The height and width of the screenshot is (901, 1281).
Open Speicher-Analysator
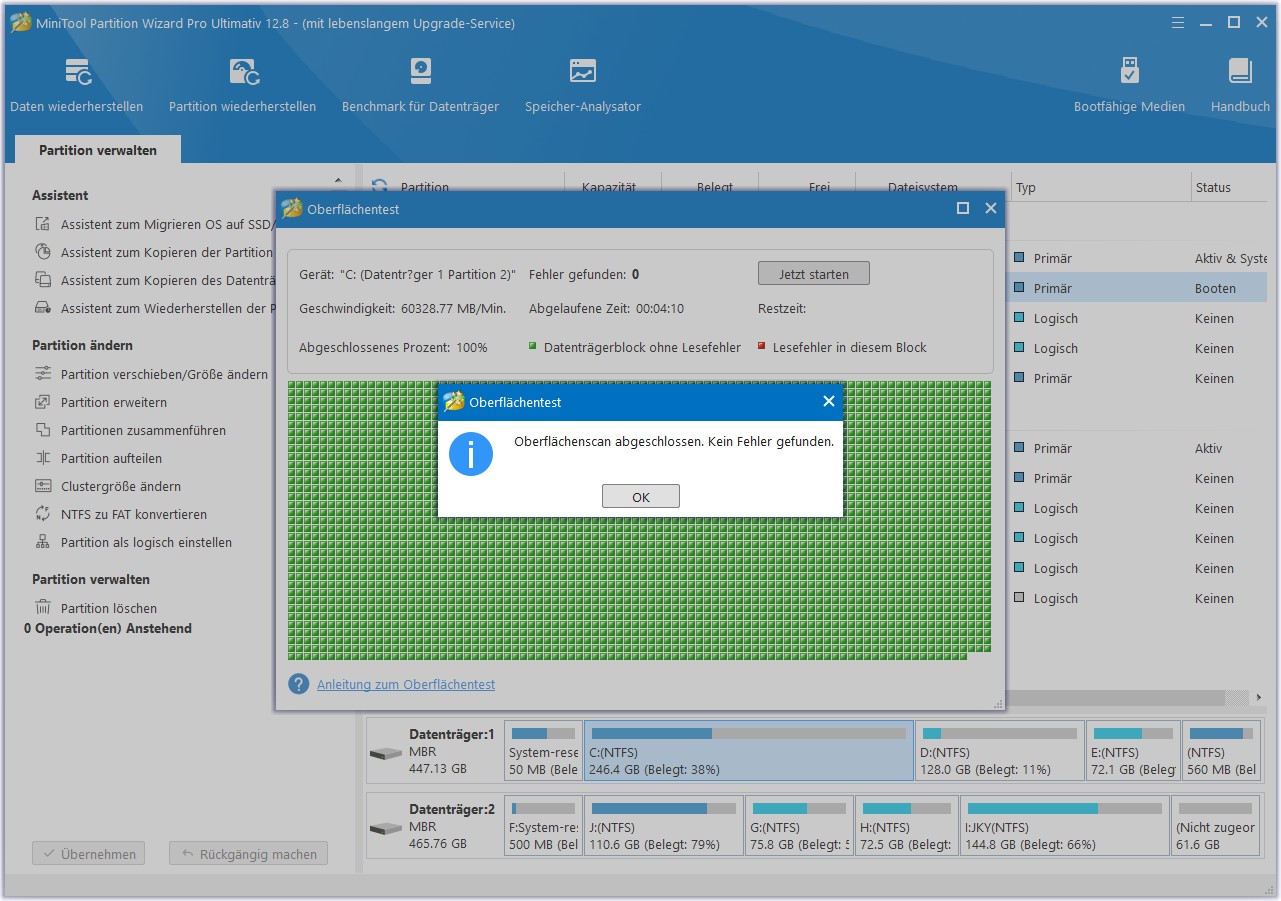(x=583, y=85)
